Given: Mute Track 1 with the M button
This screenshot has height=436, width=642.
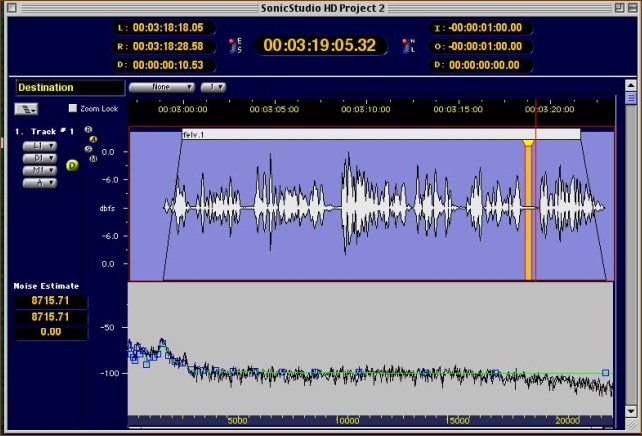Looking at the screenshot, I should 93,158.
